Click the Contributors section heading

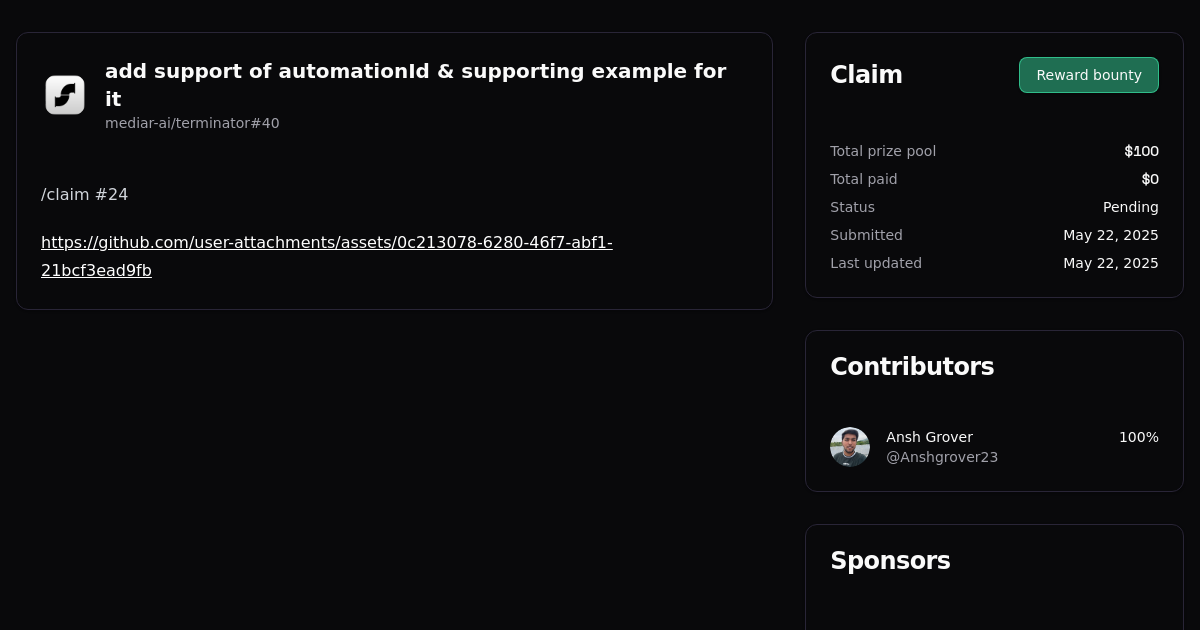point(912,366)
